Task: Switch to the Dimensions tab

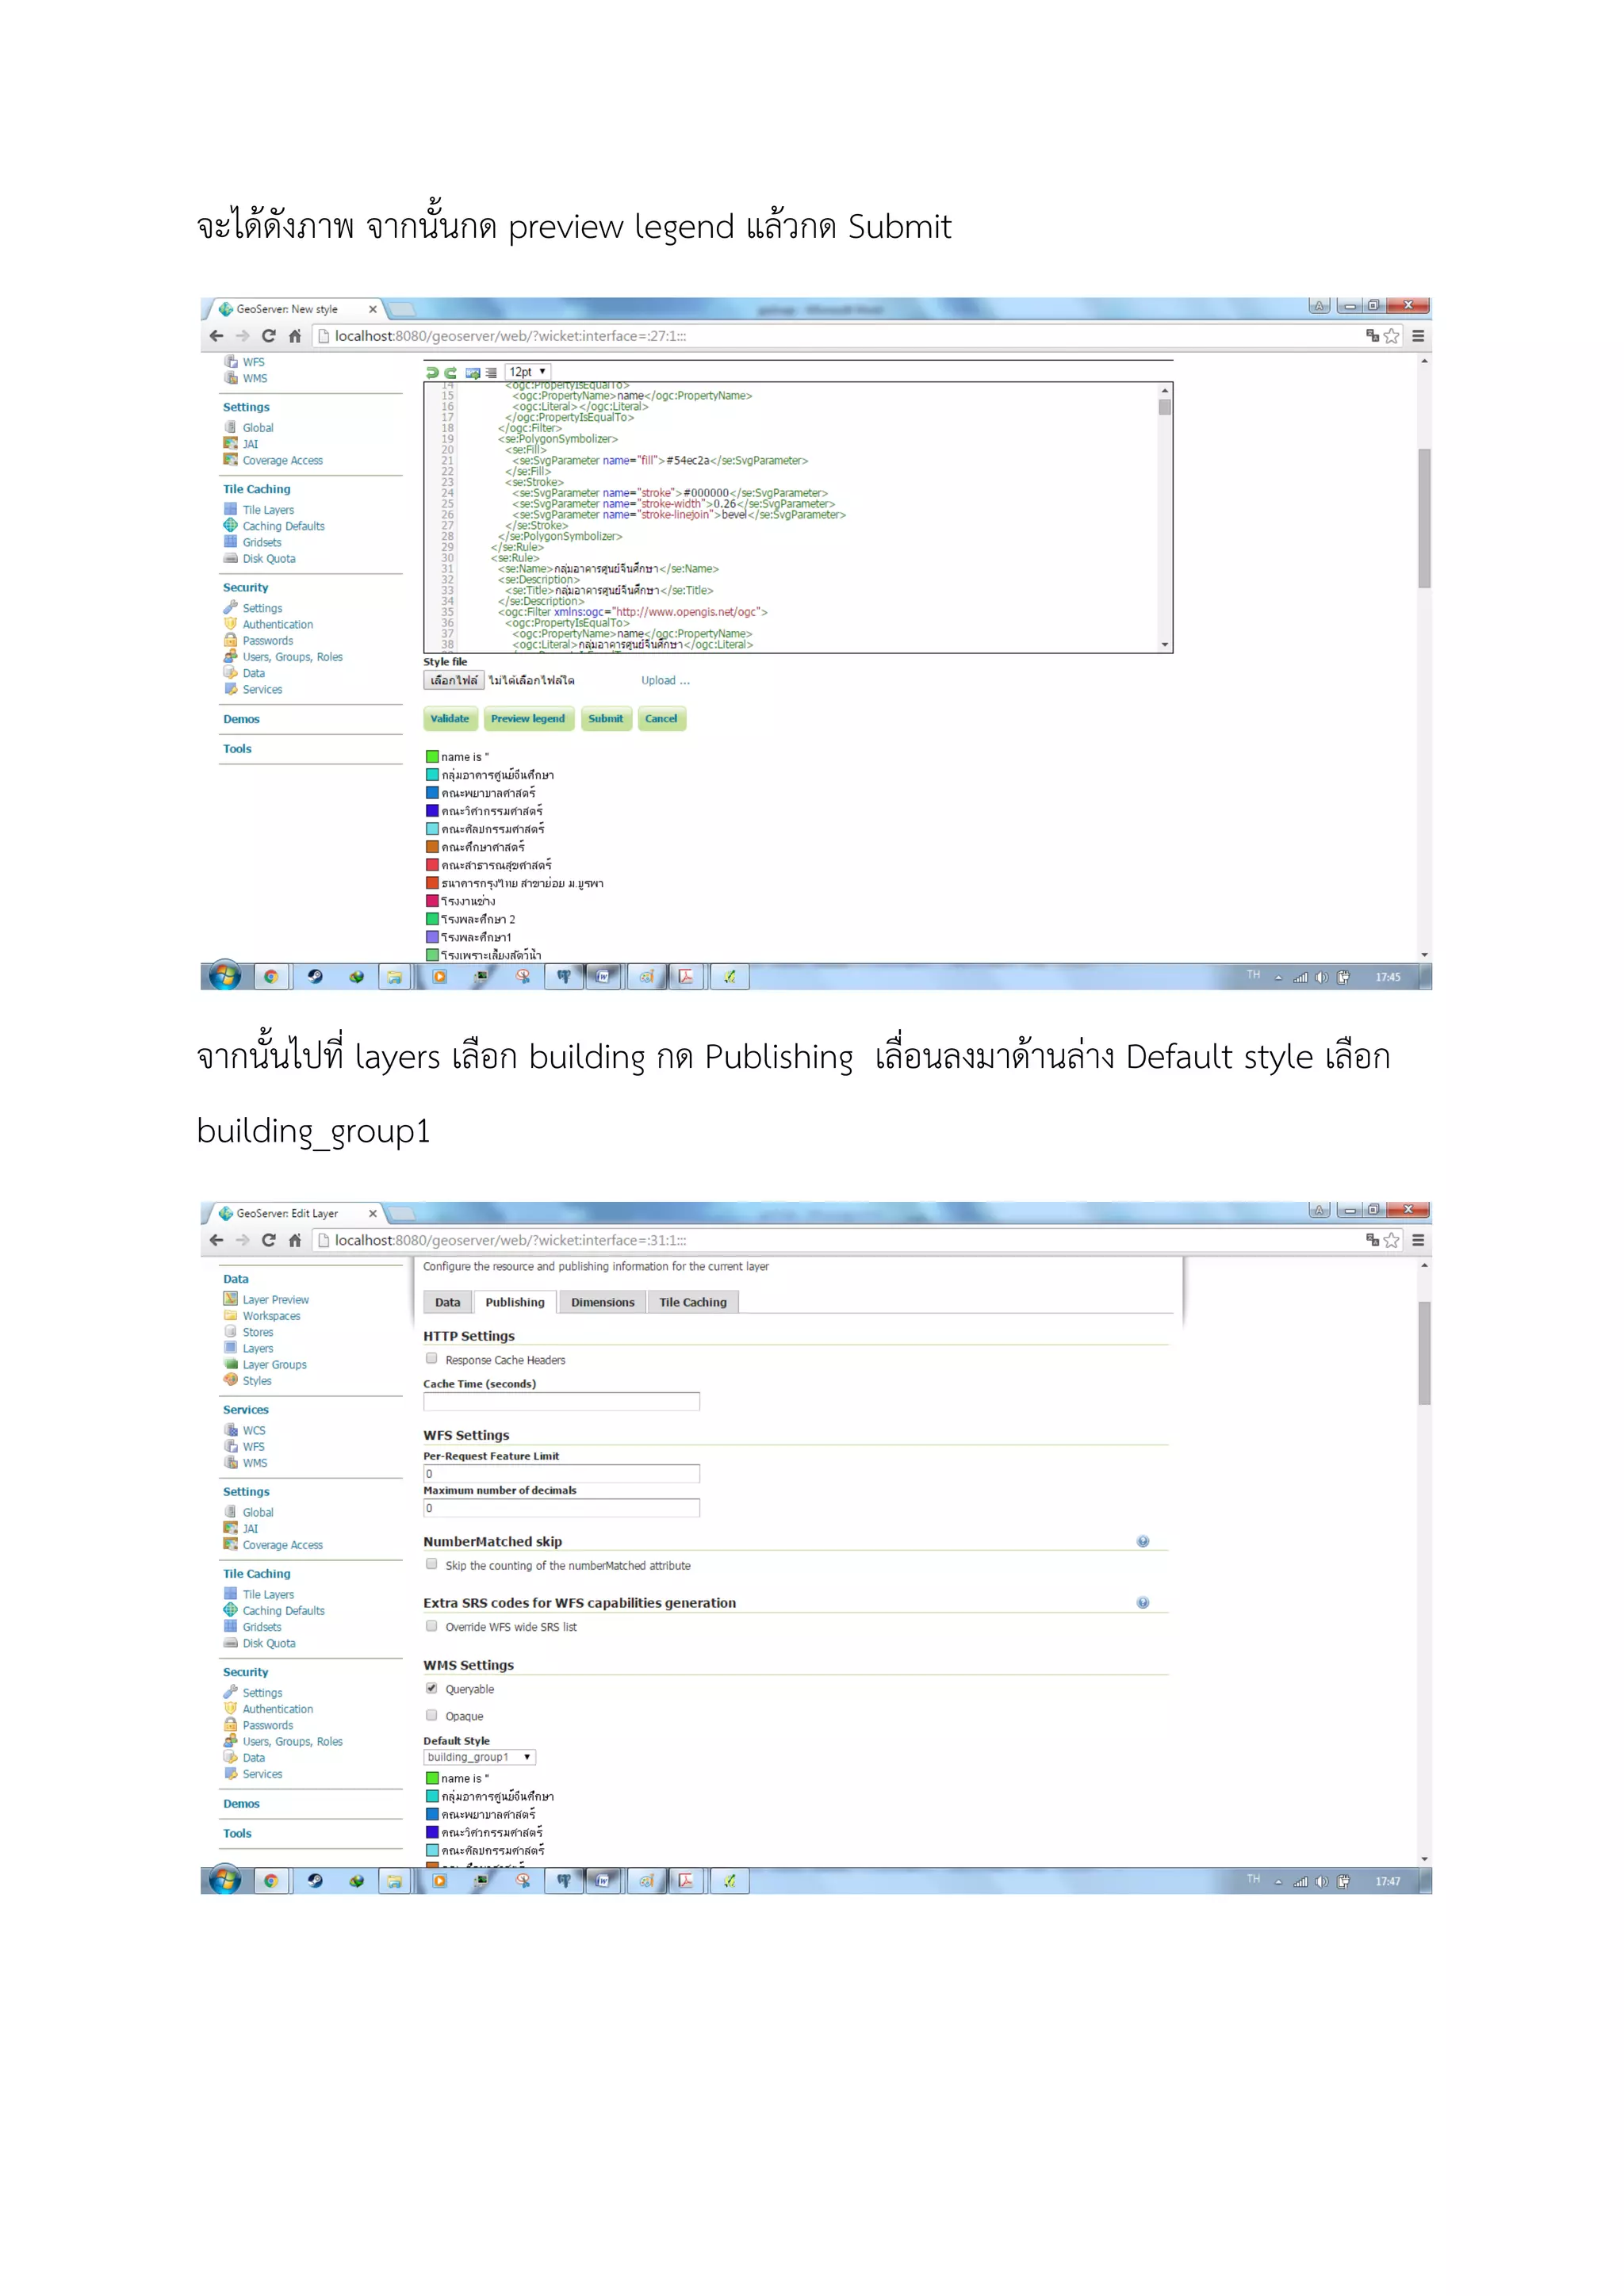Action: tap(602, 1302)
